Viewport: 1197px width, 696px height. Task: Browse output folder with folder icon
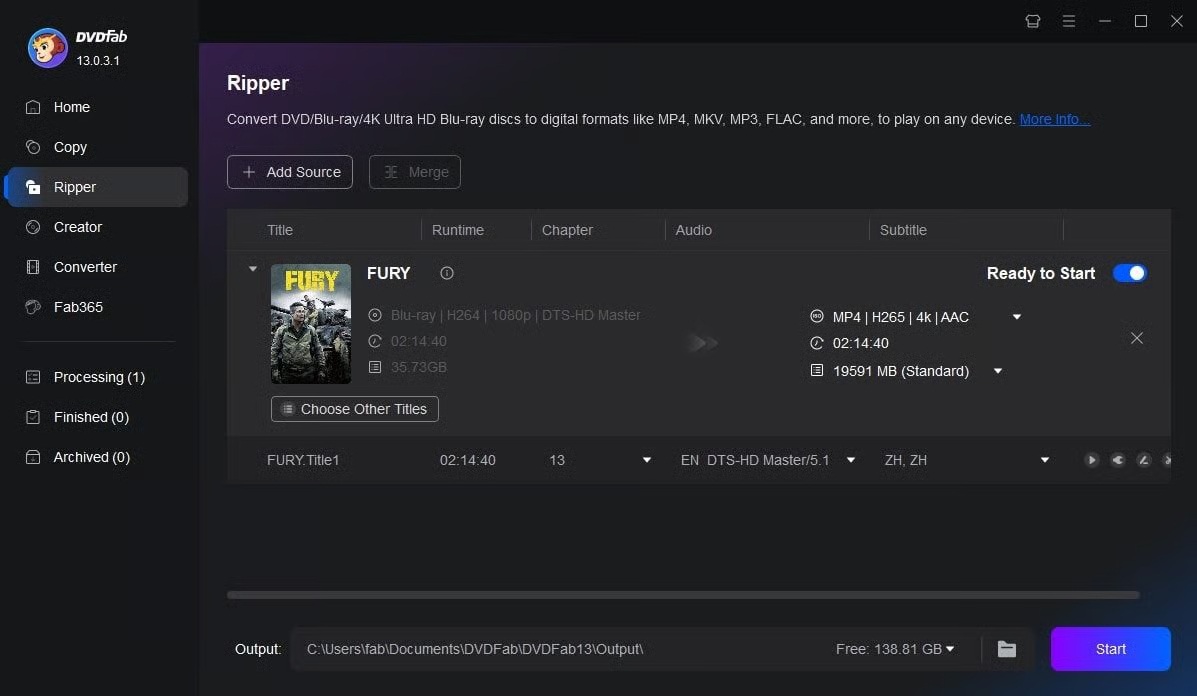[1007, 649]
